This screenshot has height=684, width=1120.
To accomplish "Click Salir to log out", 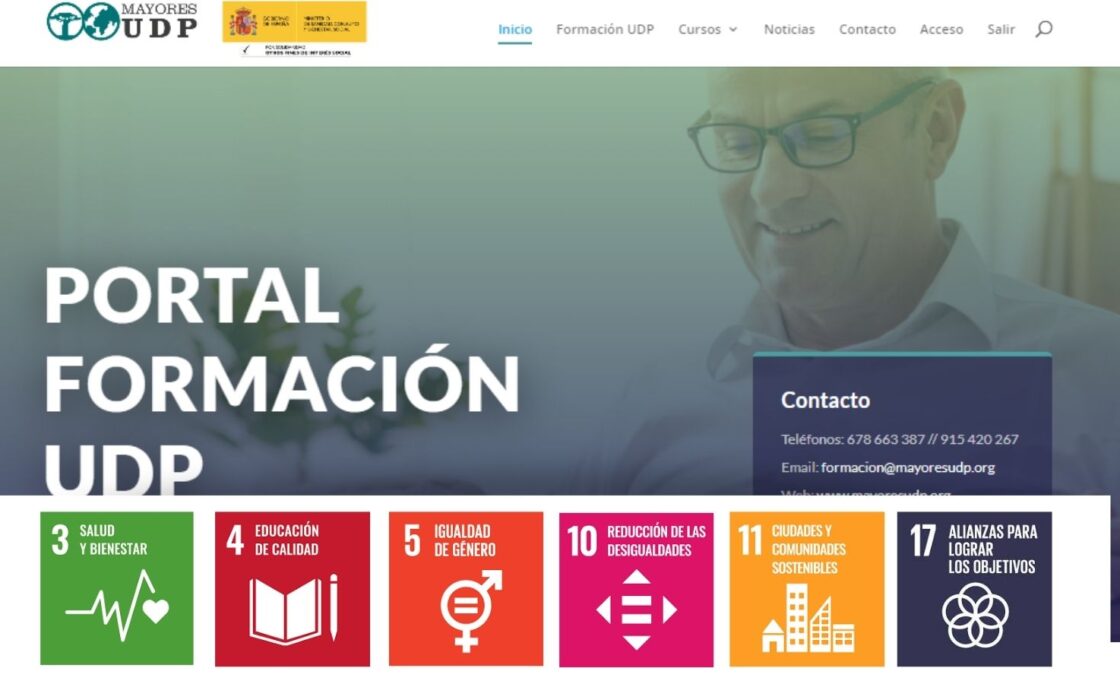I will pos(1001,29).
